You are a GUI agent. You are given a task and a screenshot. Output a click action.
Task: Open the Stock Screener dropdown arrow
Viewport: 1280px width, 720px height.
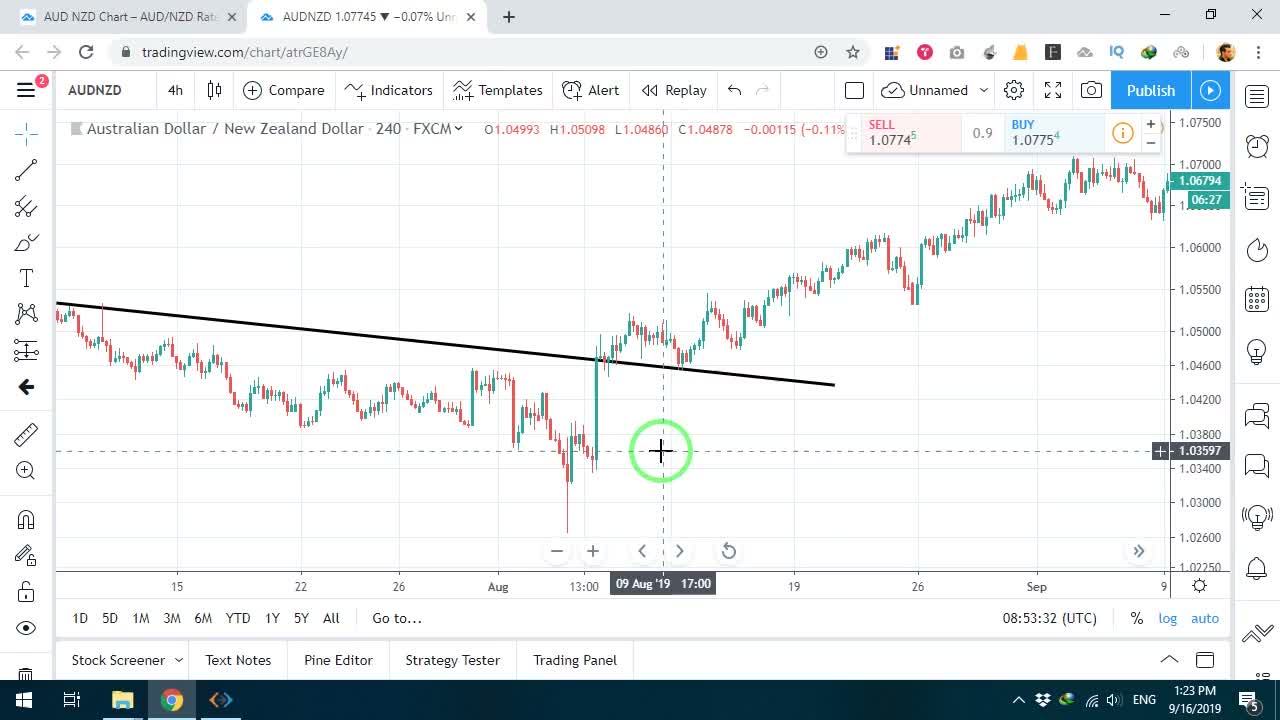point(179,660)
